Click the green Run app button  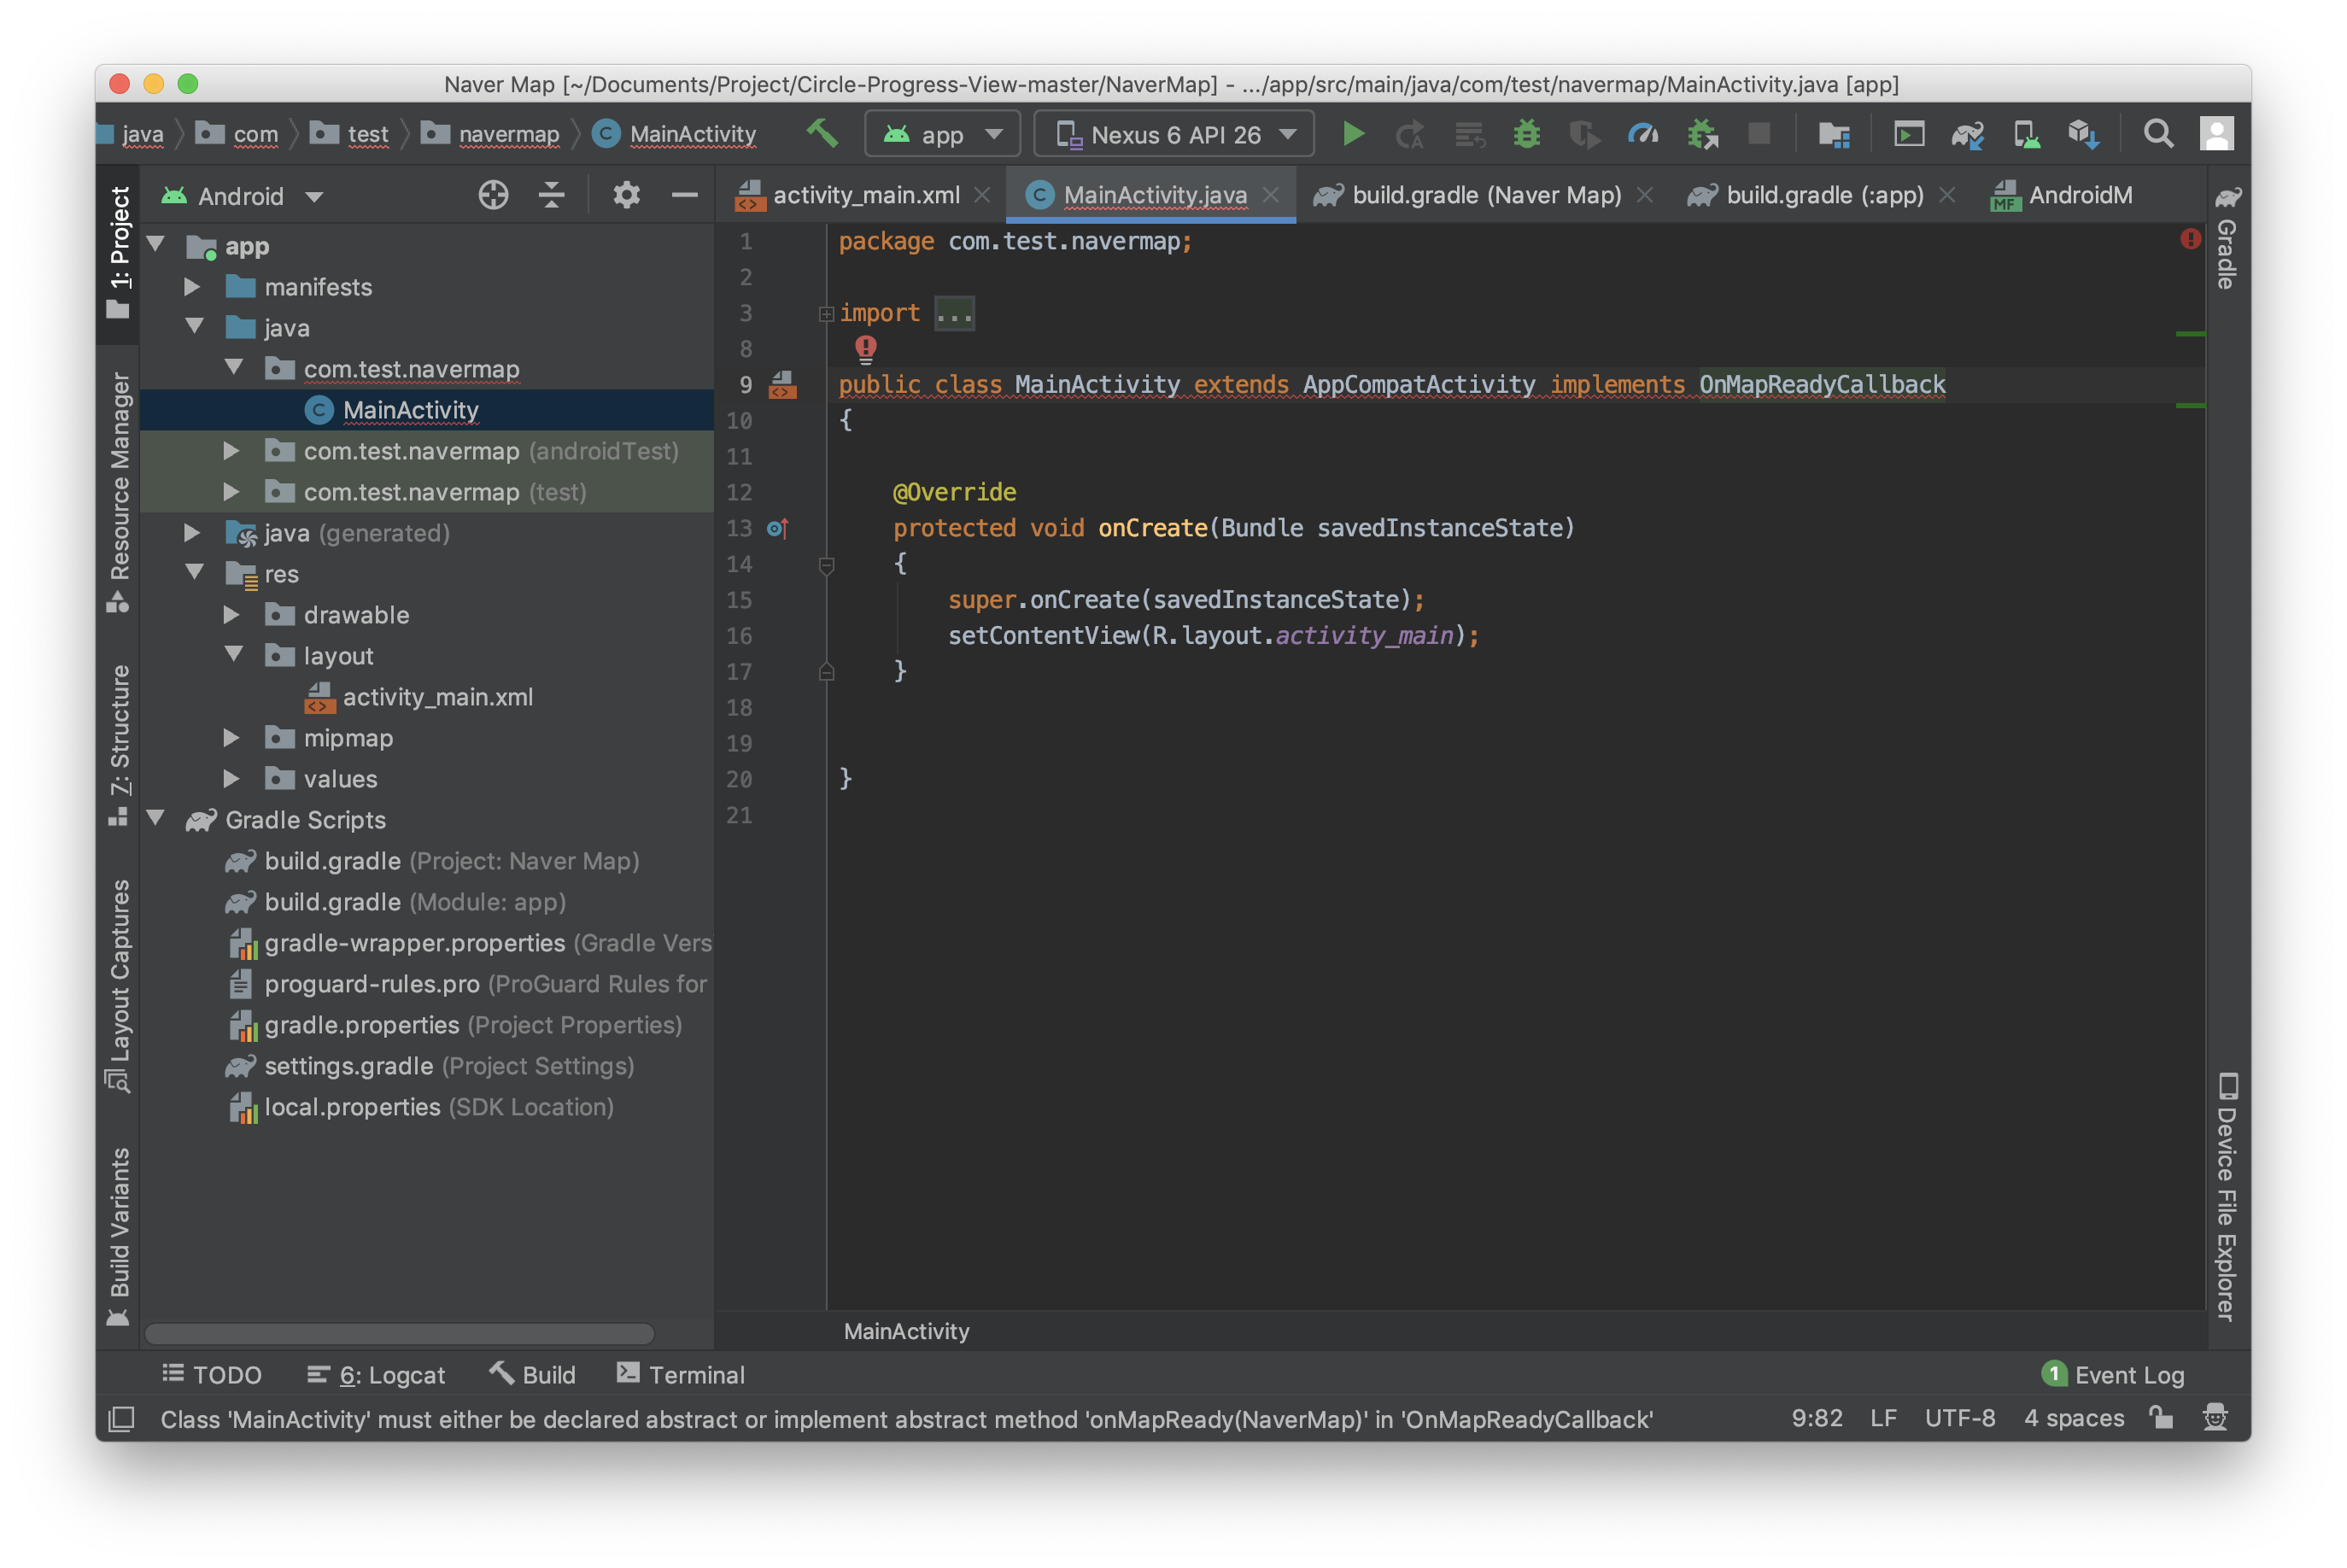point(1353,134)
